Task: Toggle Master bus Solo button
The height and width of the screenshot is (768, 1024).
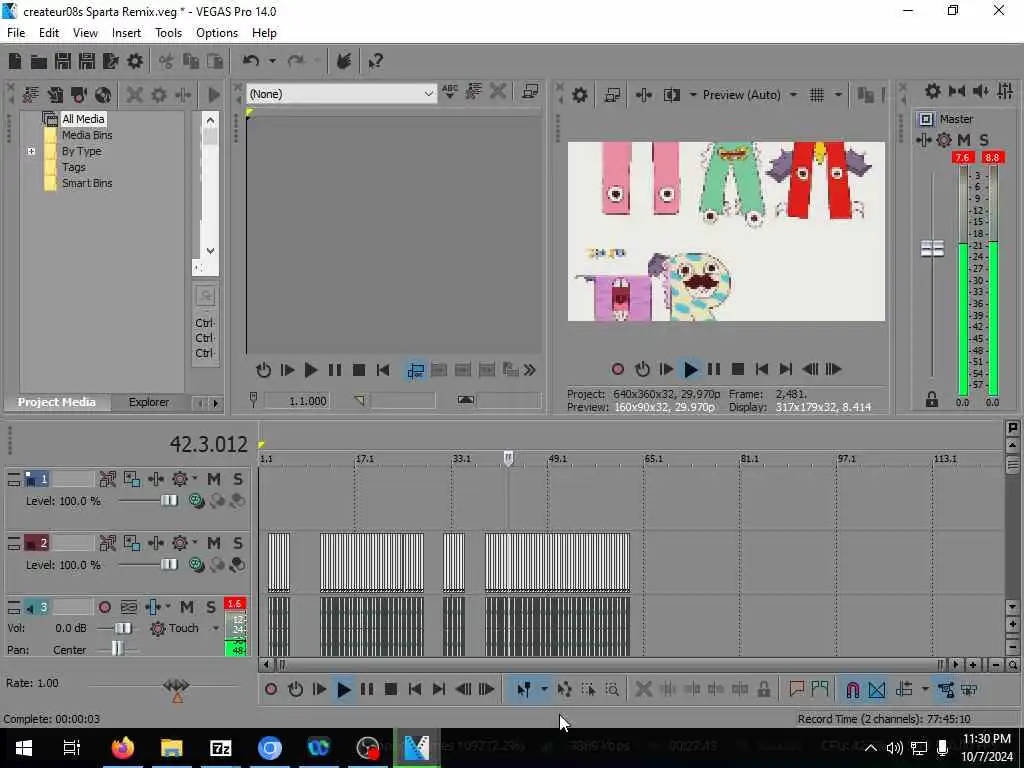Action: pos(984,140)
